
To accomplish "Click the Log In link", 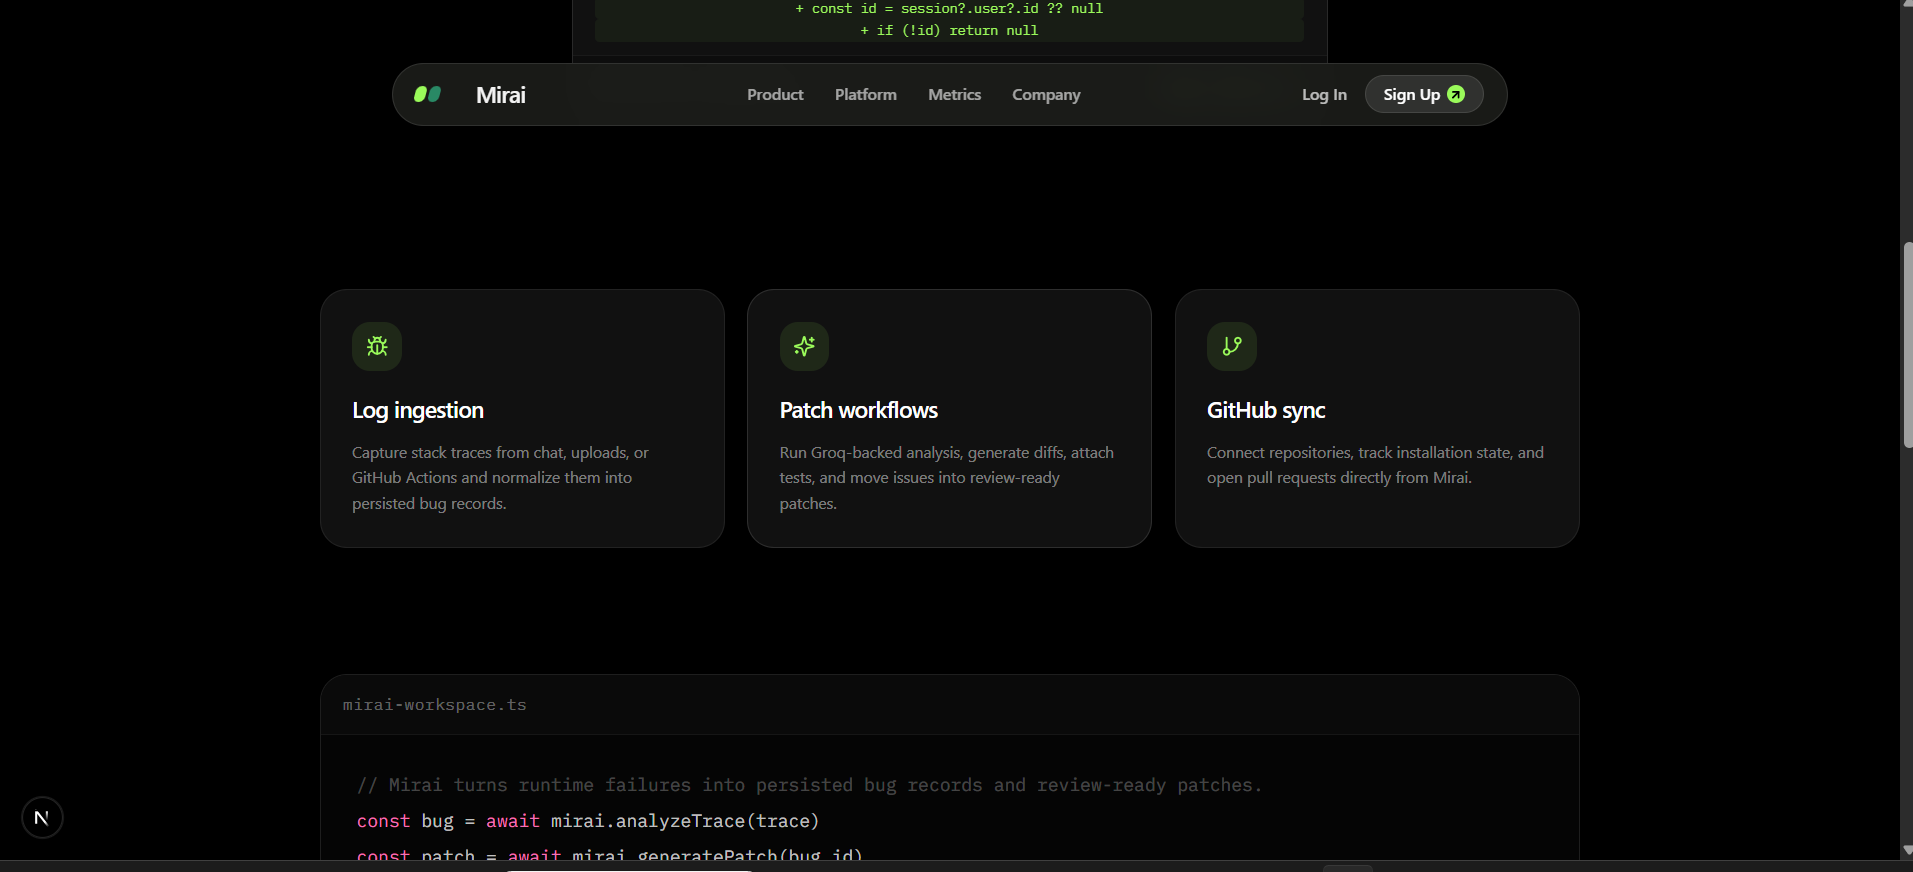I will [x=1324, y=94].
